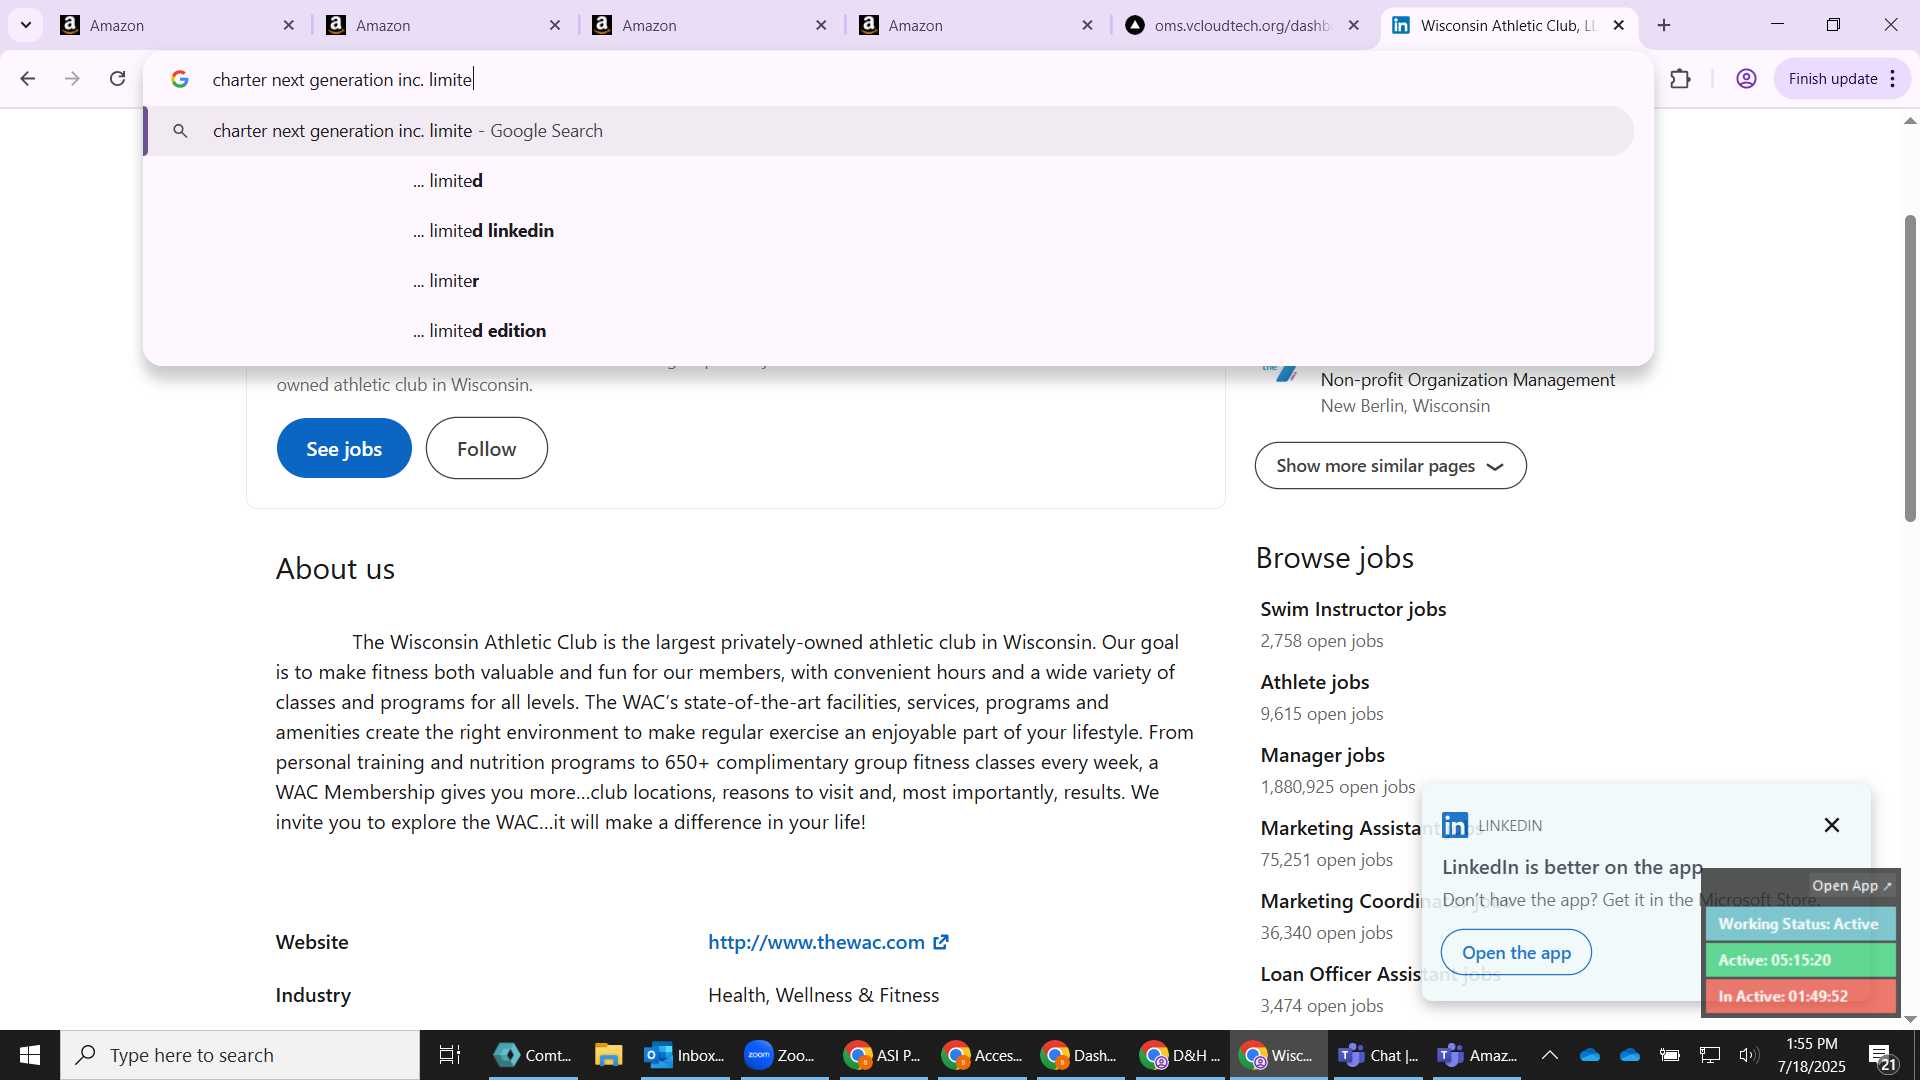Open the tab search dropdown arrow
This screenshot has width=1920, height=1080.
26,25
